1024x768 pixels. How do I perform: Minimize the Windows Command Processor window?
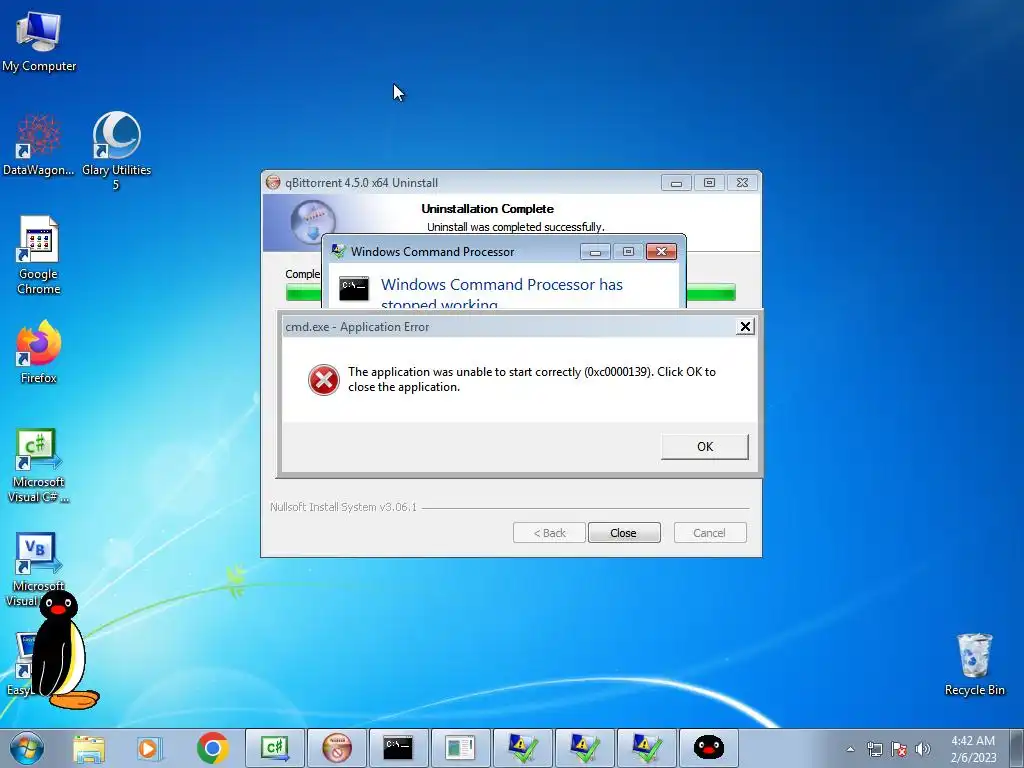[595, 251]
